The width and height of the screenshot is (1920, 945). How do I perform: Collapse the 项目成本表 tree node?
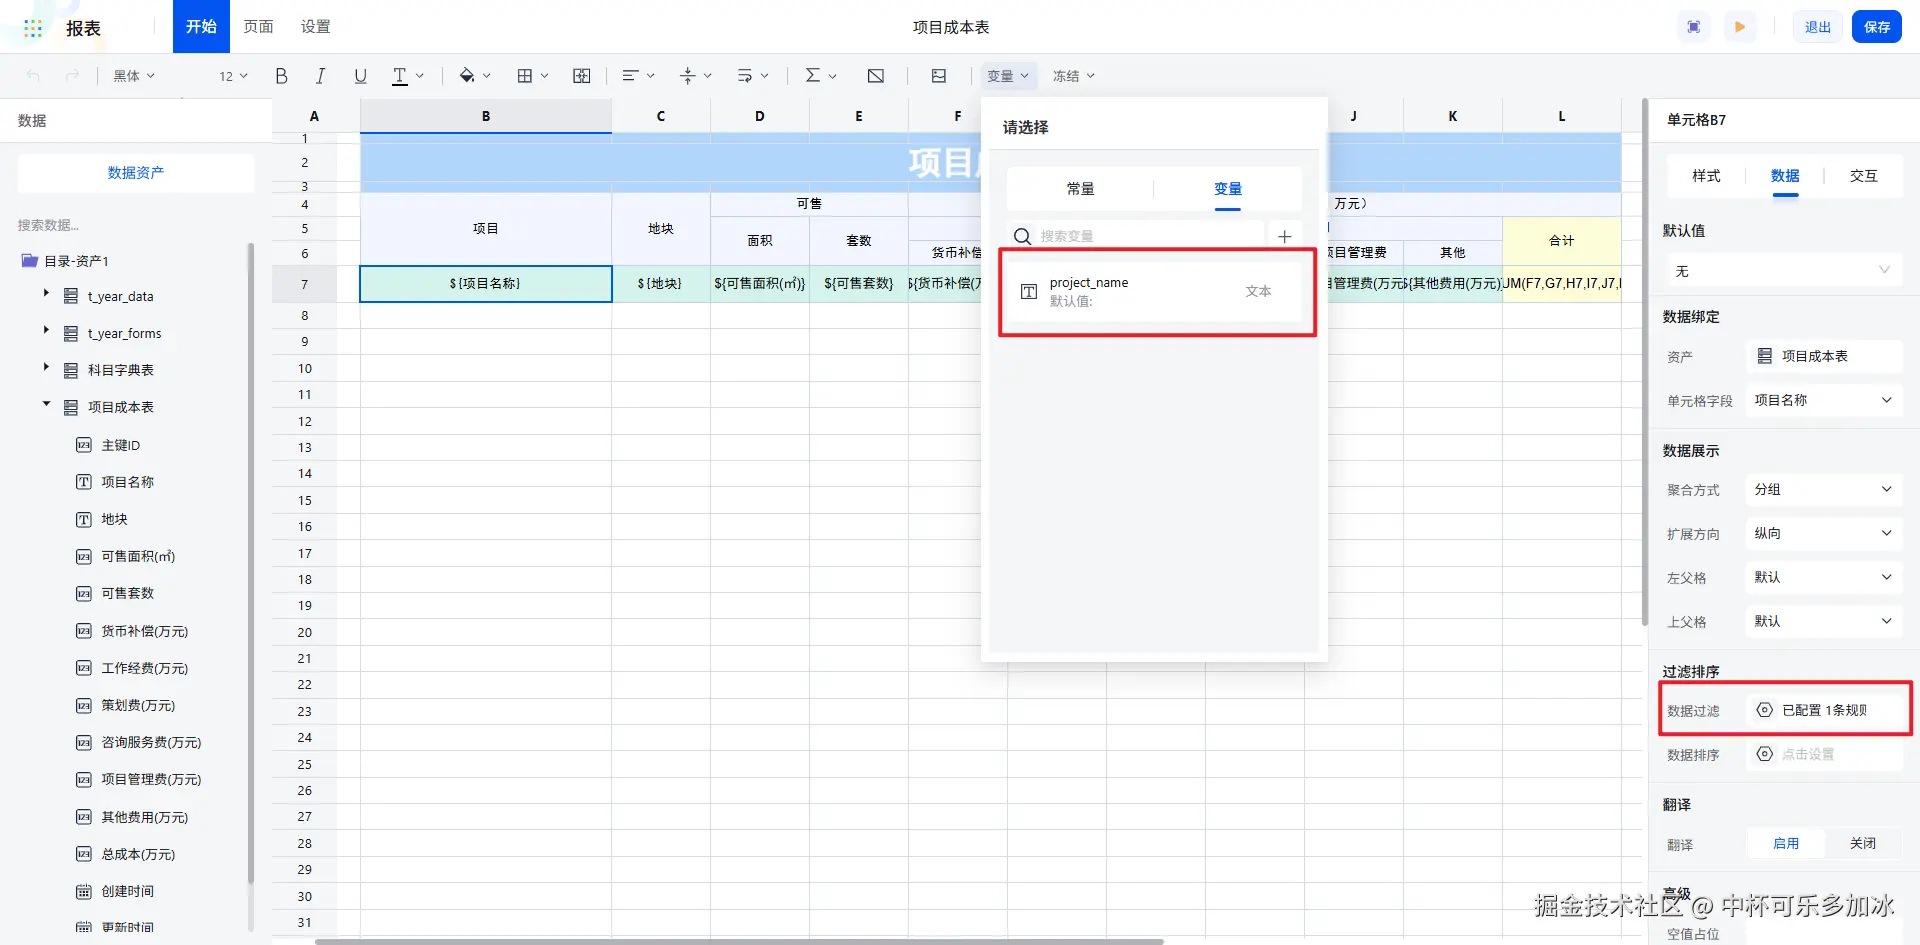pos(46,404)
